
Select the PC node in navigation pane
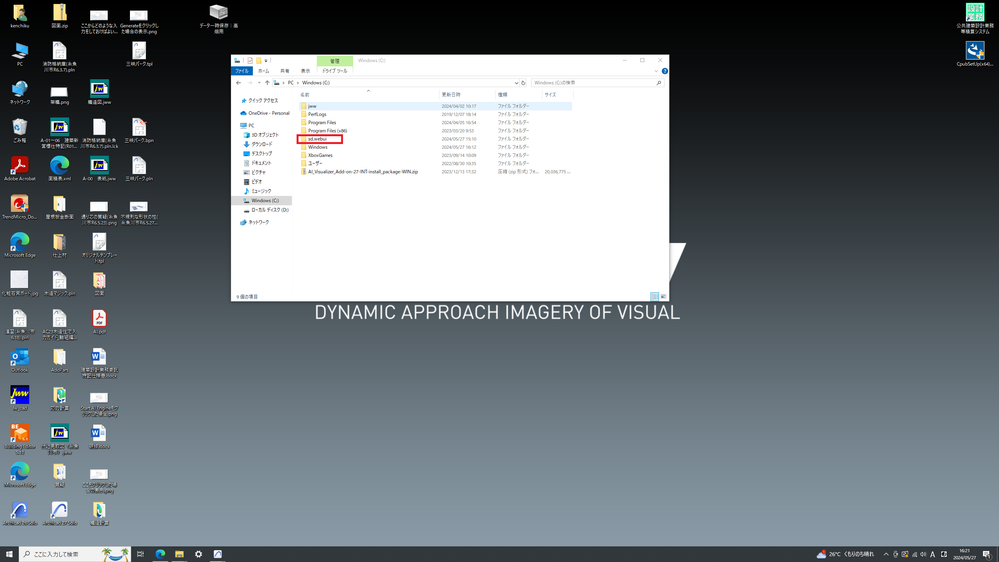251,126
